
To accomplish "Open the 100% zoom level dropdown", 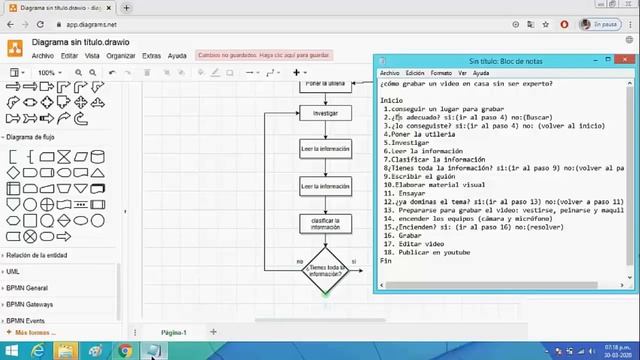I will tap(50, 73).
